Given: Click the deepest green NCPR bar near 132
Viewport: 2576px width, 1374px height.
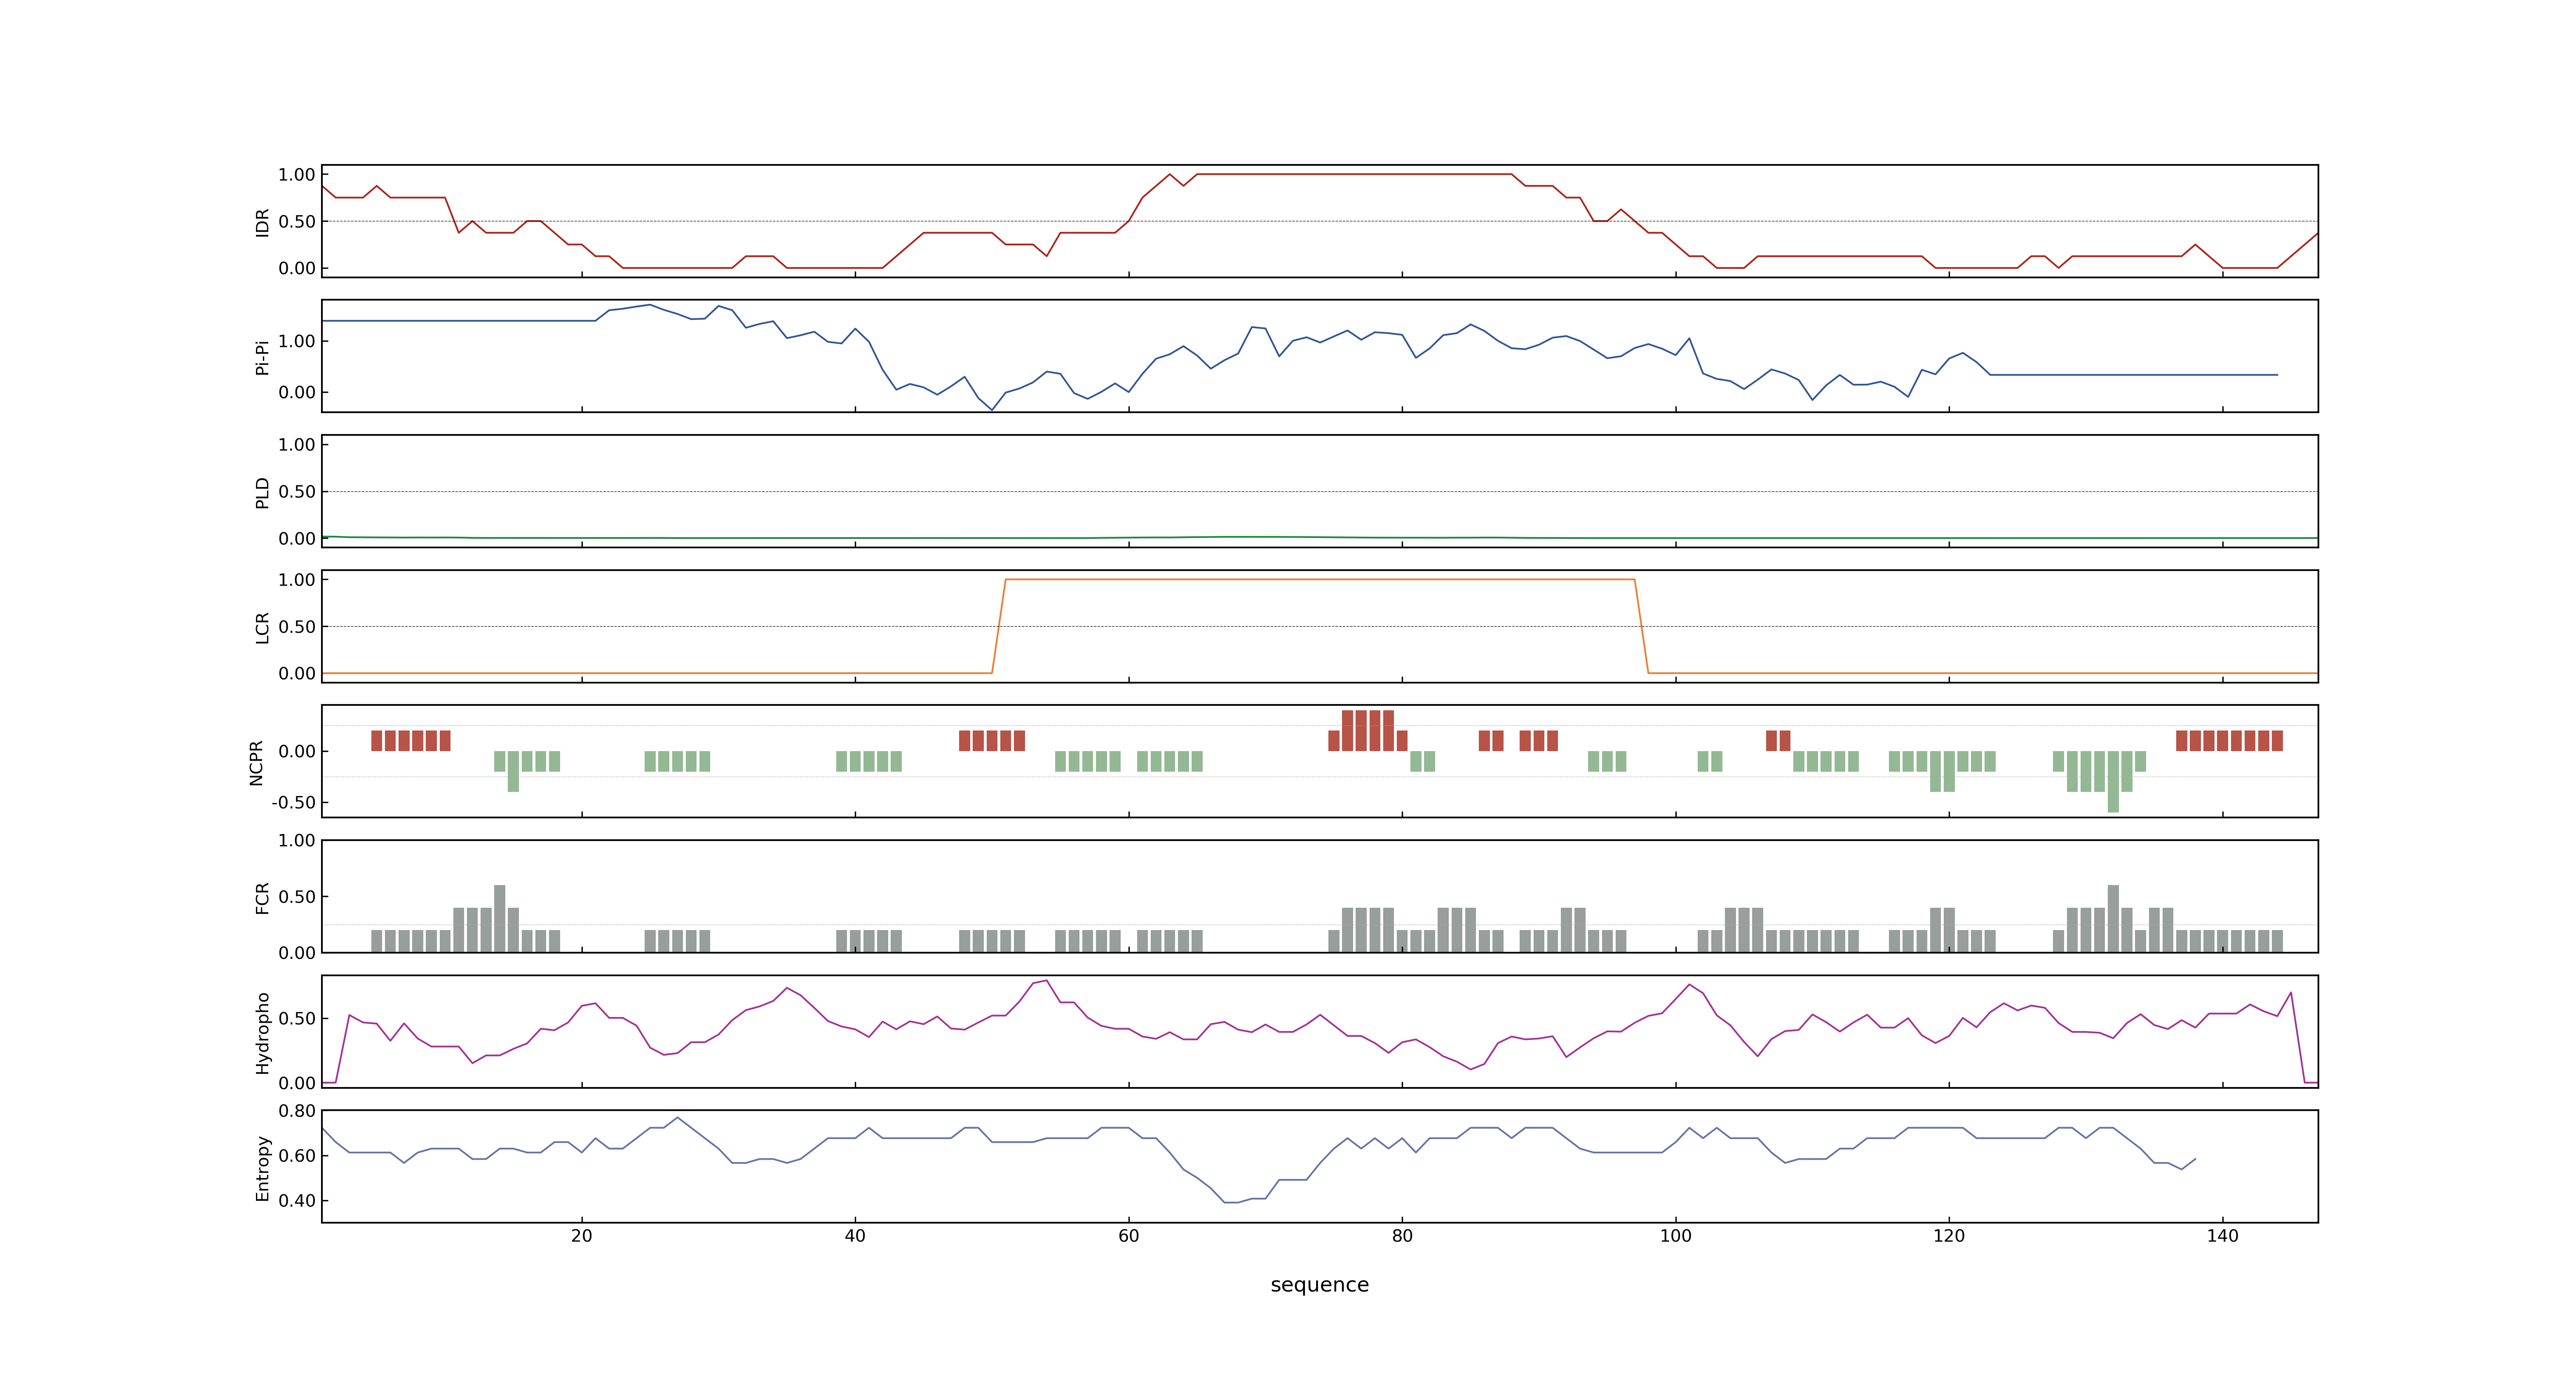Looking at the screenshot, I should click(2113, 781).
